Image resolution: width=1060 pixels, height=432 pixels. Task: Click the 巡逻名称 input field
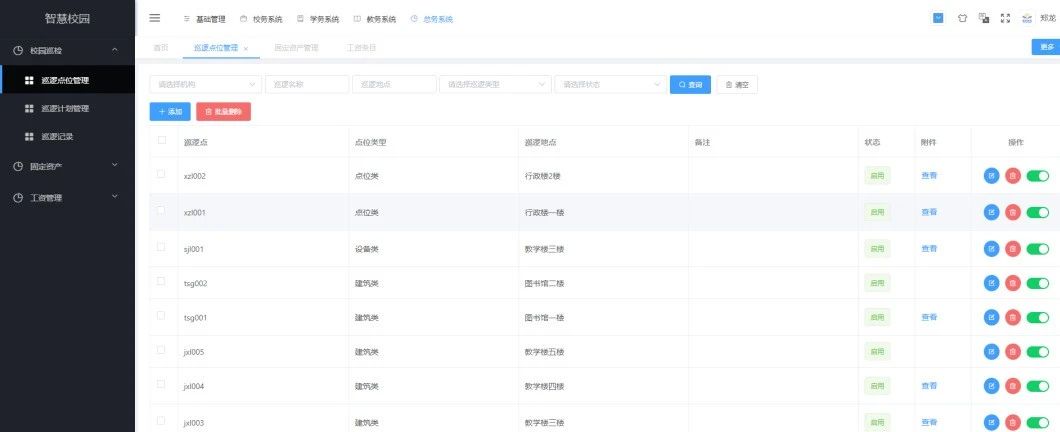tap(306, 85)
